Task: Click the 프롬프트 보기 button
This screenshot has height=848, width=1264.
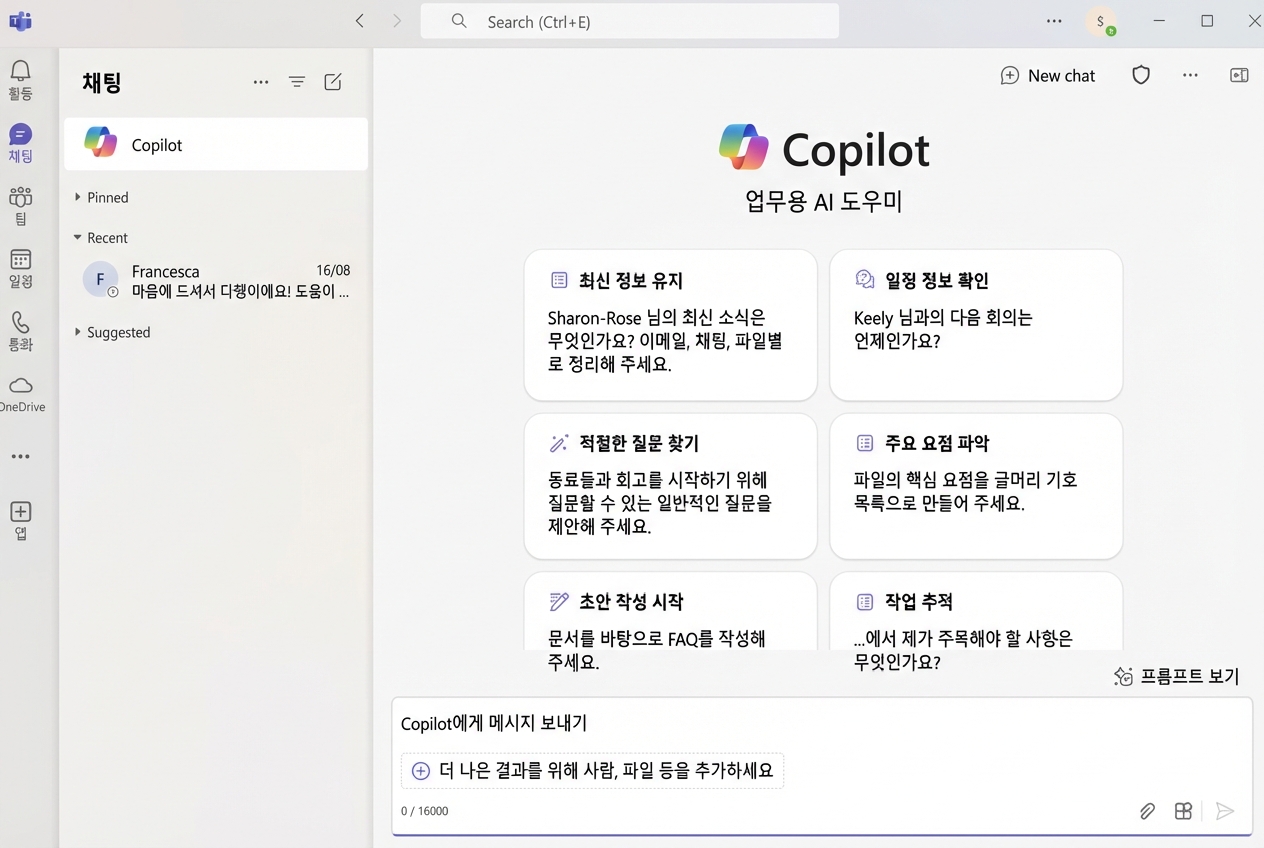Action: click(1177, 676)
